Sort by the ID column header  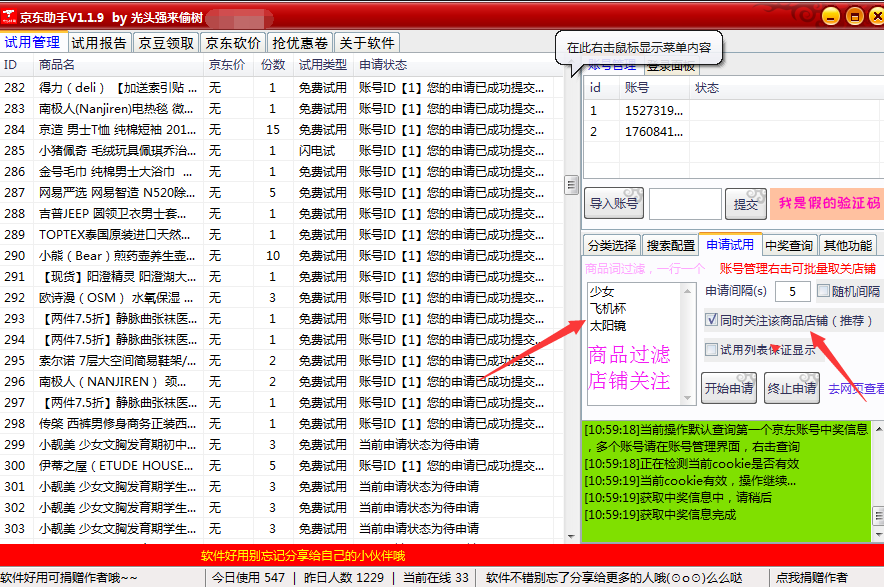tap(16, 65)
